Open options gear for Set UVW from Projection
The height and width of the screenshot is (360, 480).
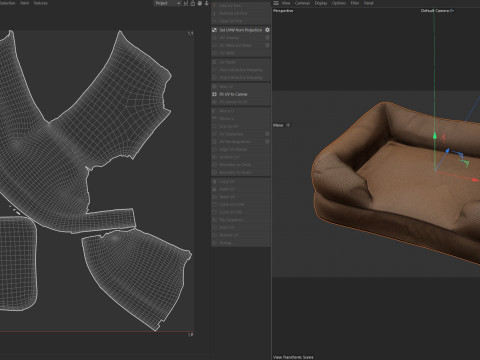point(267,30)
